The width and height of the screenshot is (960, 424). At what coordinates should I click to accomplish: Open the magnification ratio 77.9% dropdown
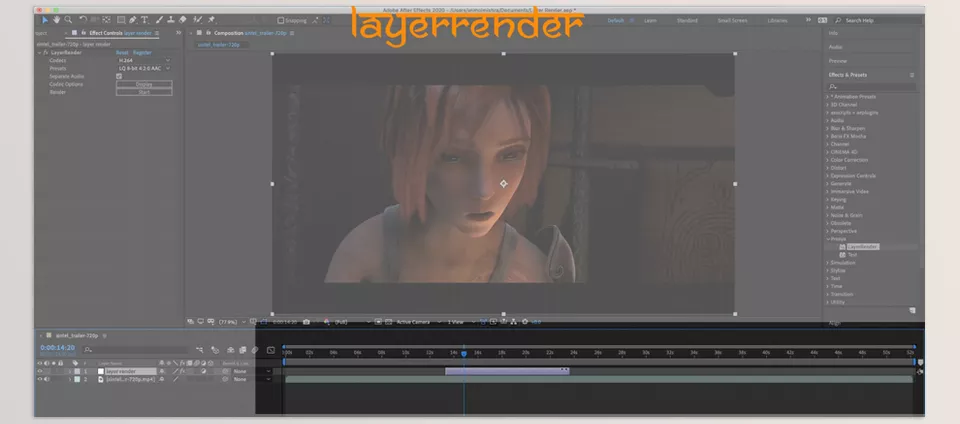(x=232, y=322)
